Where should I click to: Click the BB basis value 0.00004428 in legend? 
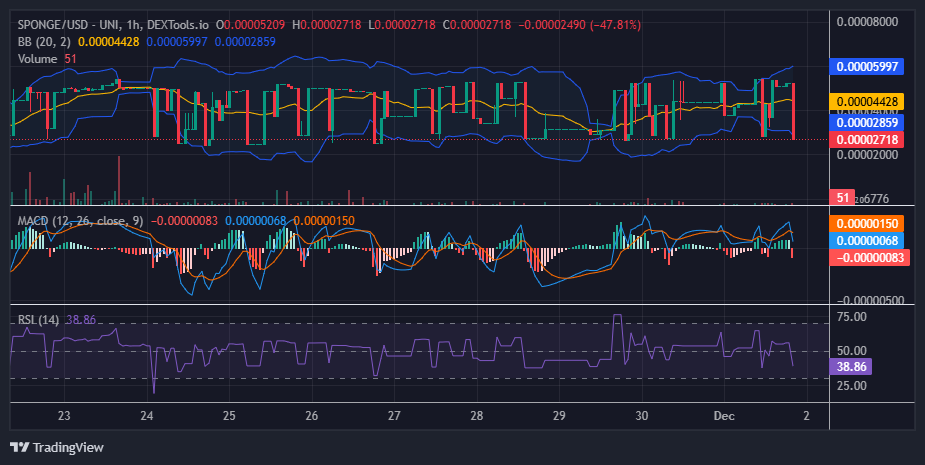tap(109, 41)
